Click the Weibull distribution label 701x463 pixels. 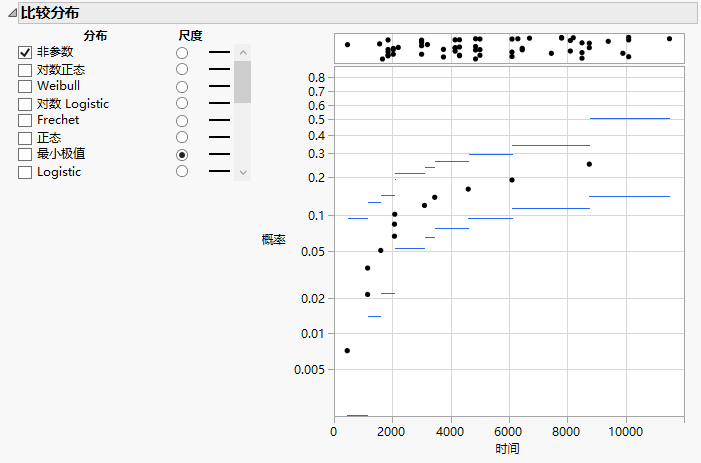pyautogui.click(x=59, y=86)
